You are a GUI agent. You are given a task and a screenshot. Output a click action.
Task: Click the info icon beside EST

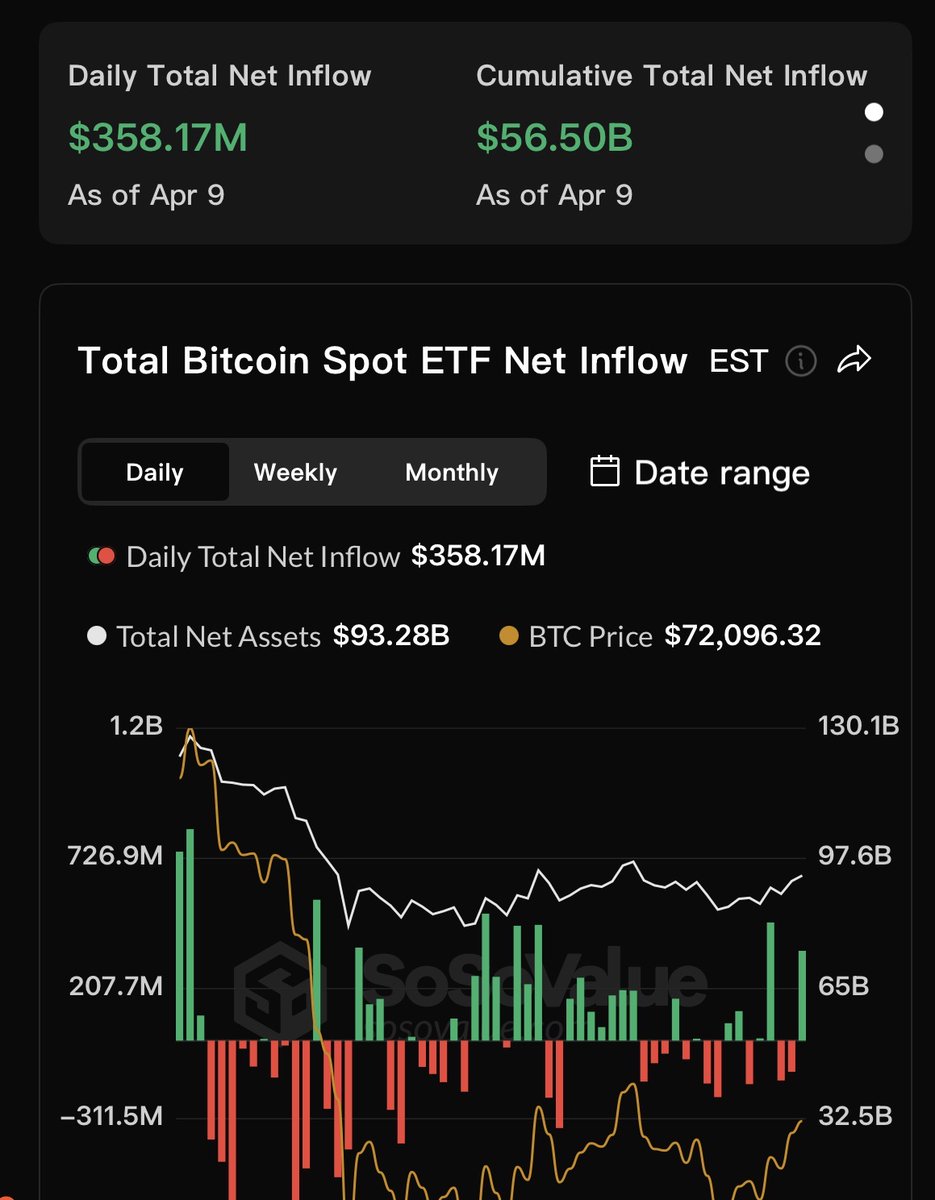801,361
